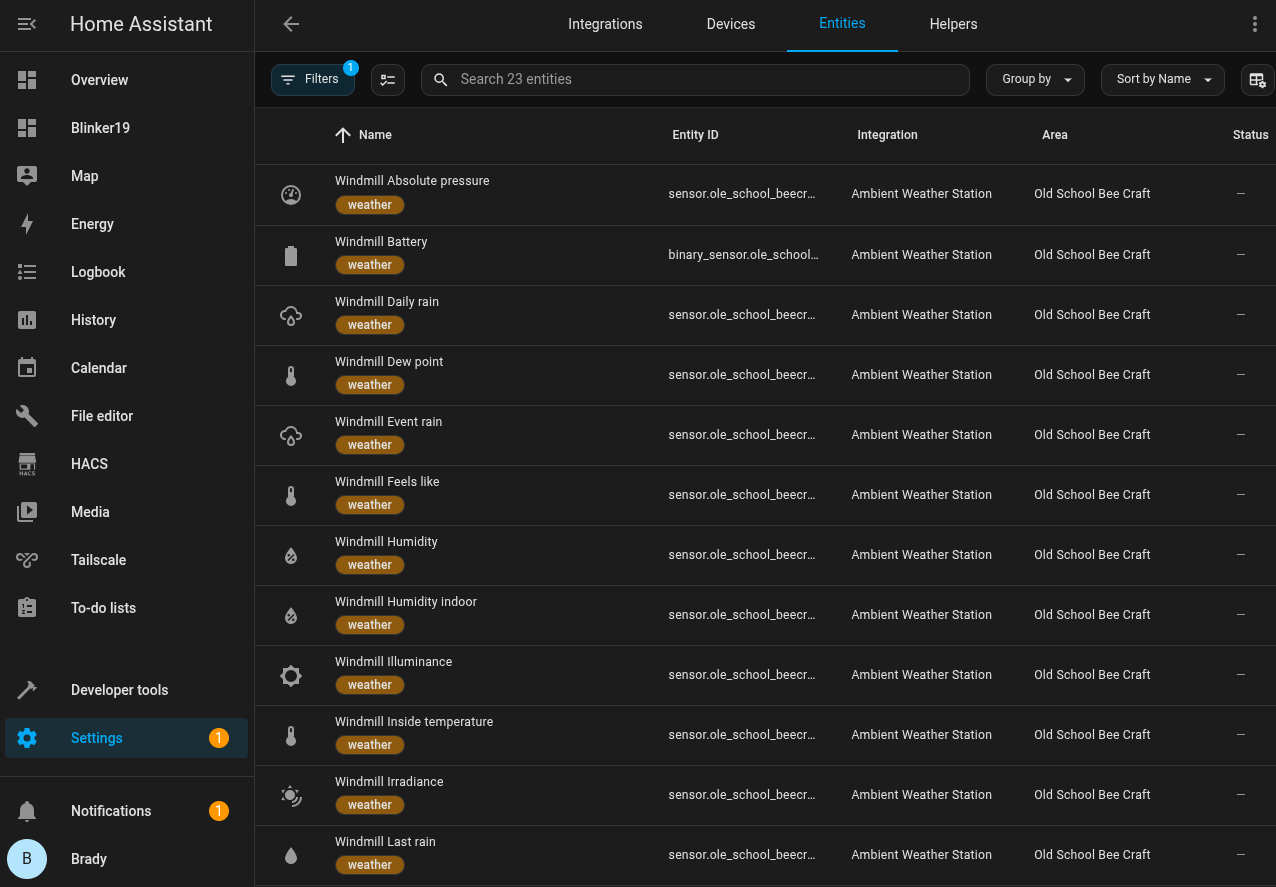Viewport: 1276px width, 887px height.
Task: Open the Filters panel
Action: 313,80
